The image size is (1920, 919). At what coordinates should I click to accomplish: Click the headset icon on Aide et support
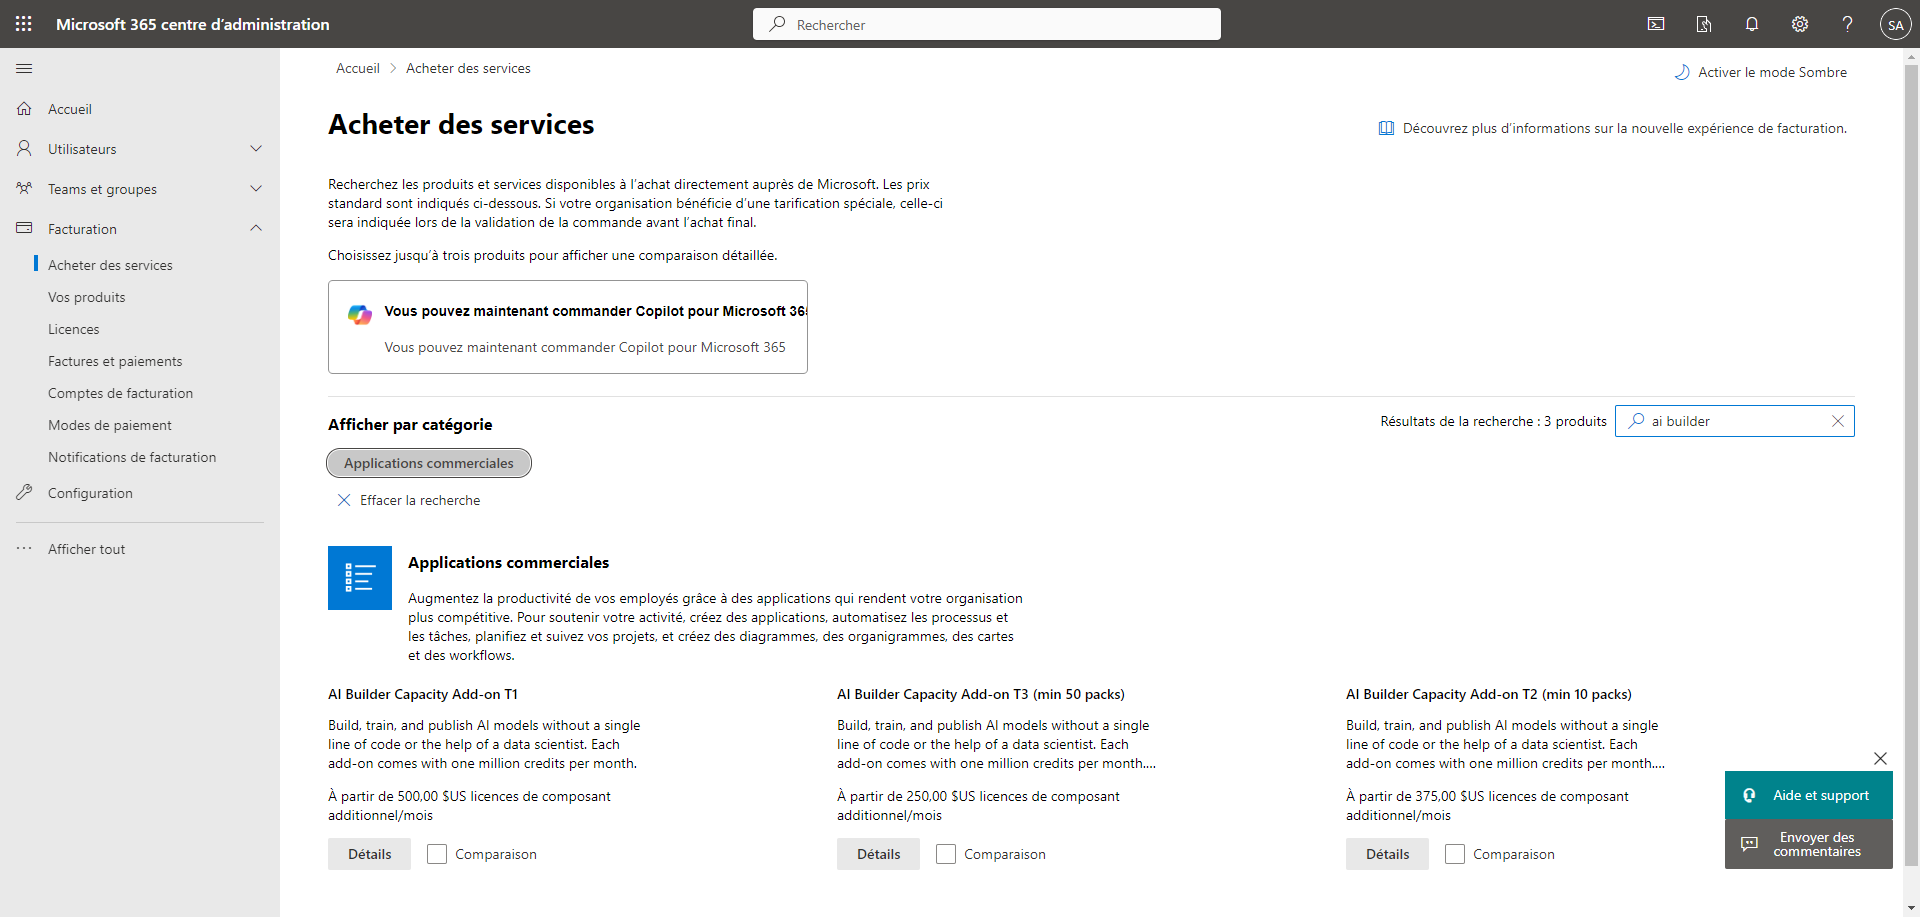pos(1750,795)
